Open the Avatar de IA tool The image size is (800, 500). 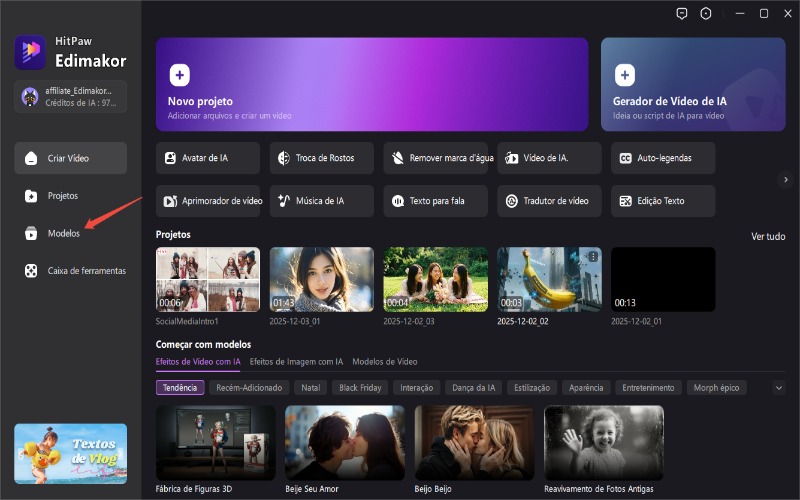click(208, 158)
